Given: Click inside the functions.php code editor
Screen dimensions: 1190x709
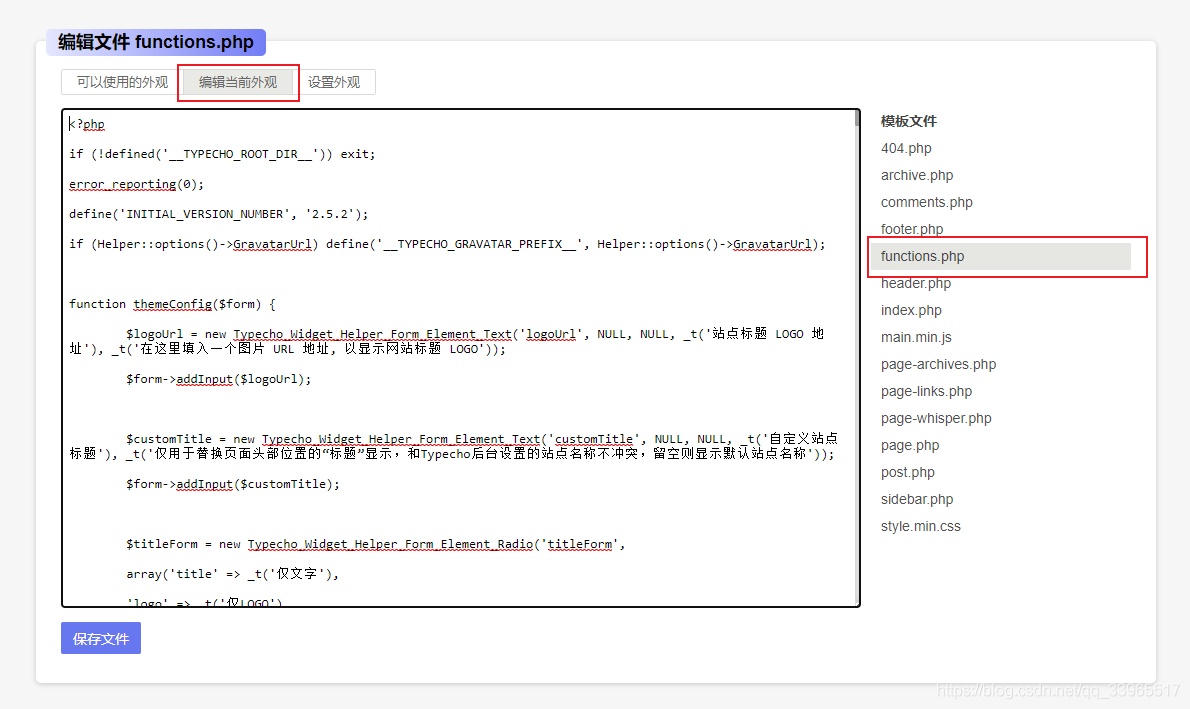Looking at the screenshot, I should (x=460, y=358).
